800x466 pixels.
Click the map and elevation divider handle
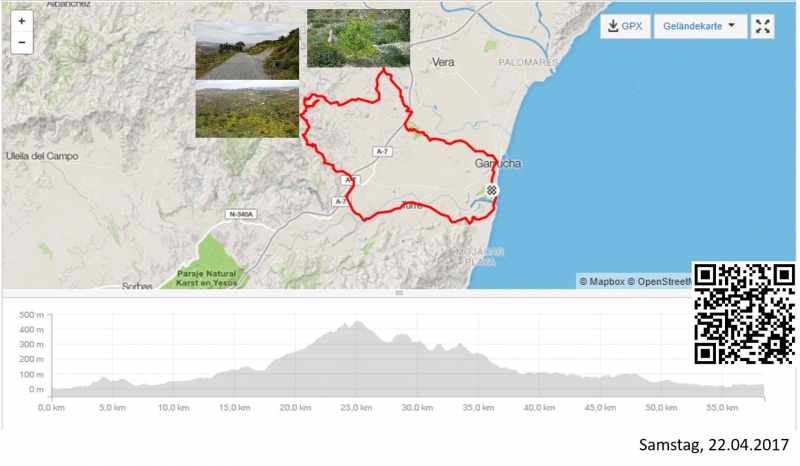[399, 293]
